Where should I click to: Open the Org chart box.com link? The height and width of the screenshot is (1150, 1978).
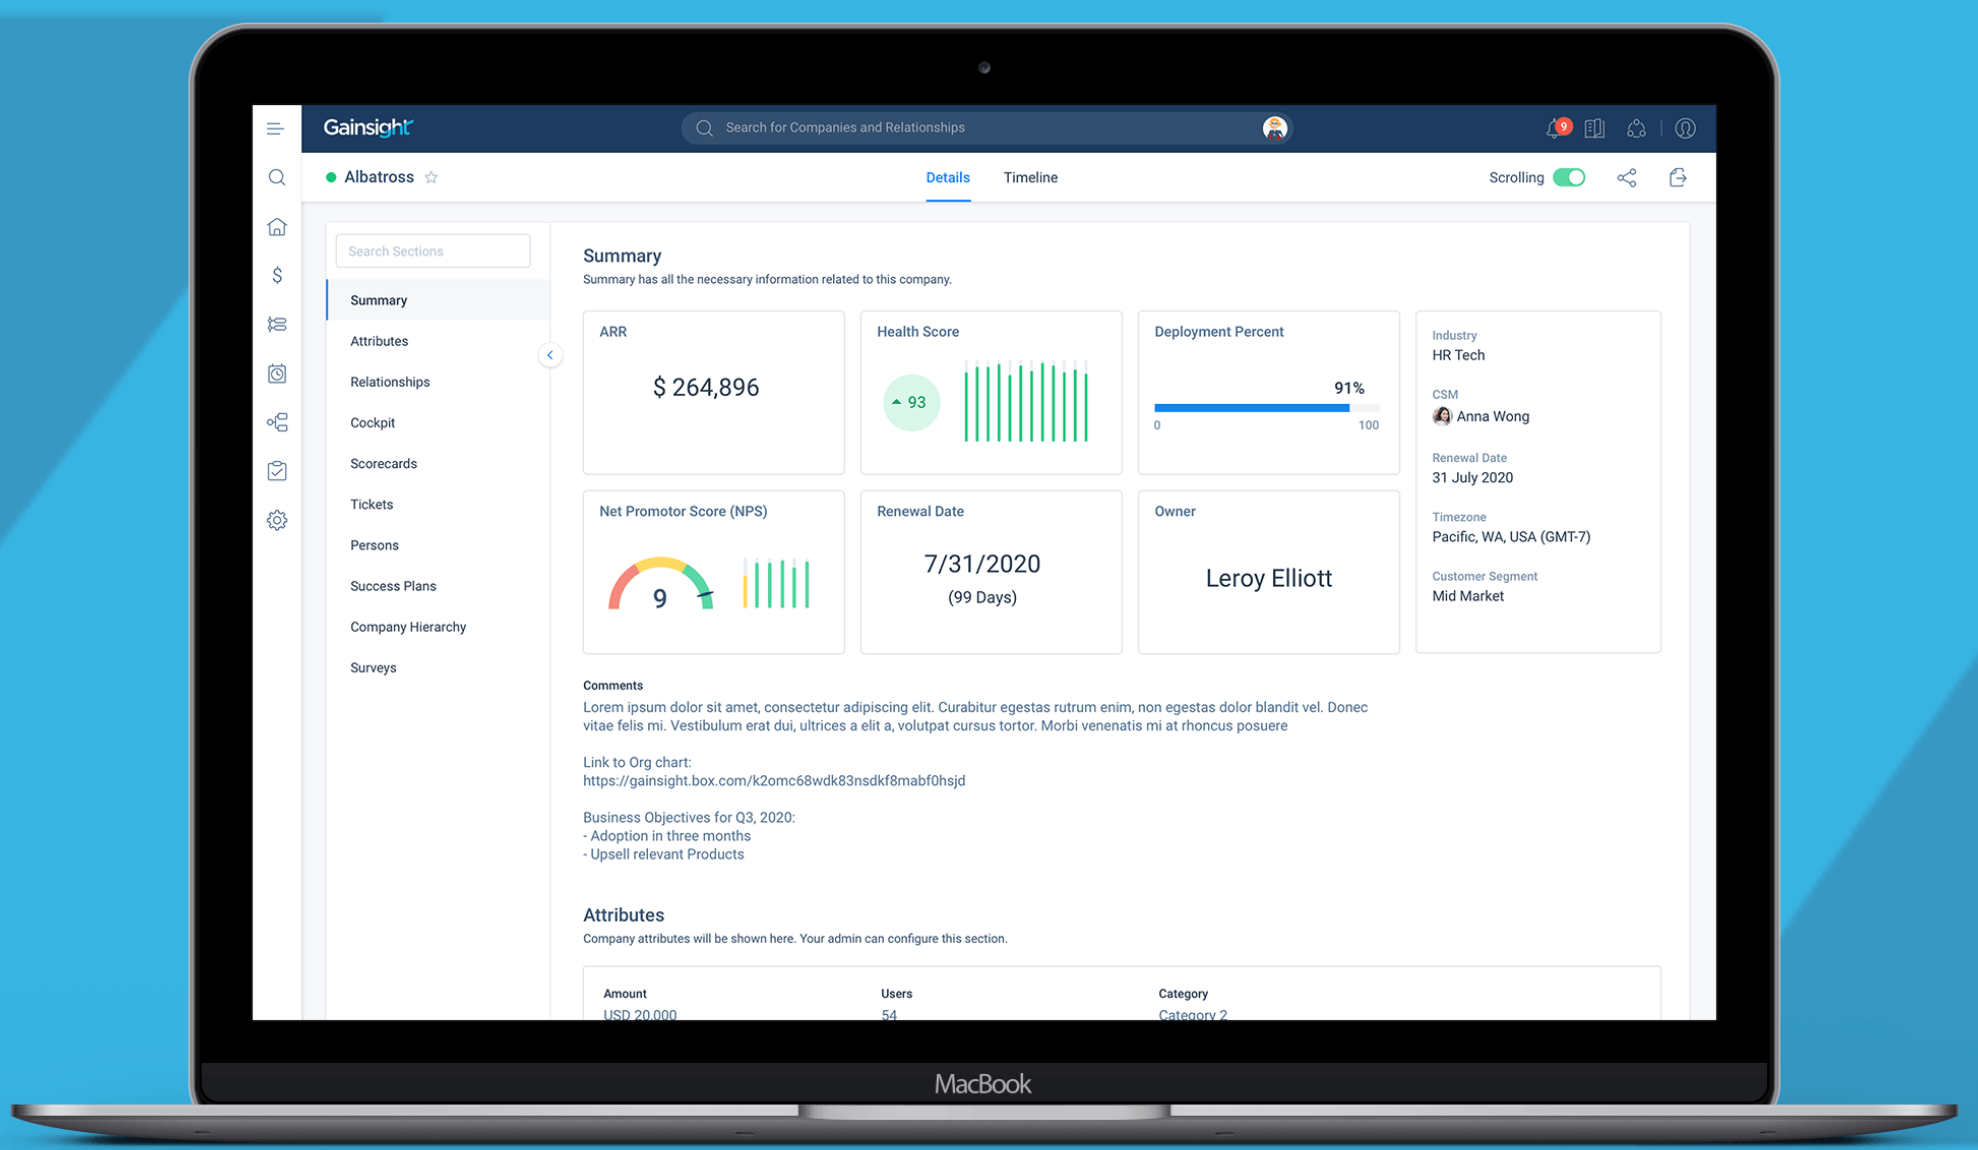pos(774,781)
